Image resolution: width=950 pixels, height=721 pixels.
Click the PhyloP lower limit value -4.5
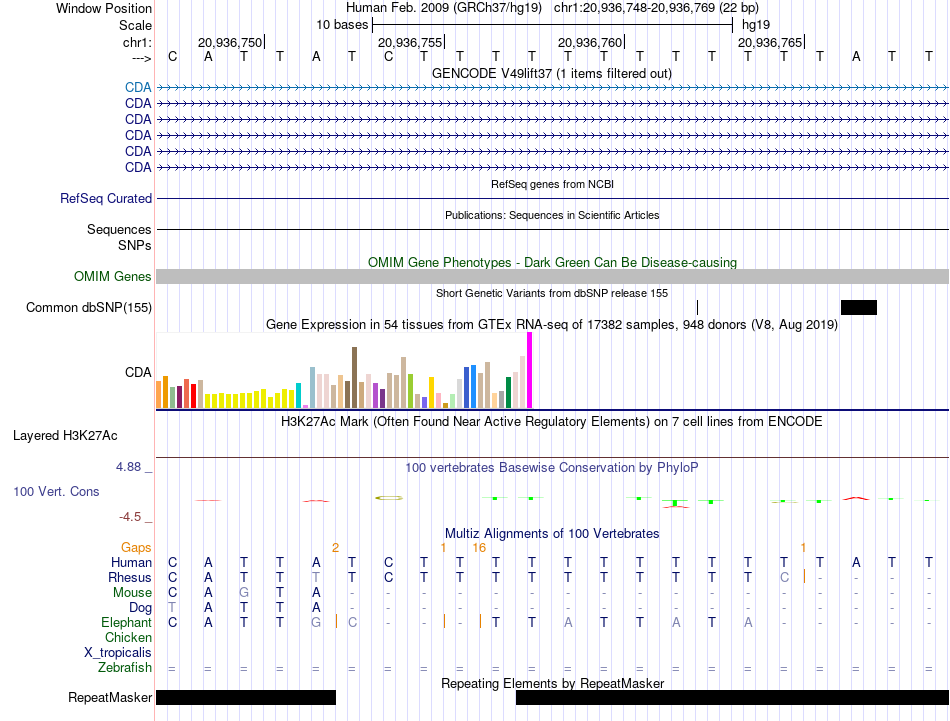pyautogui.click(x=130, y=517)
